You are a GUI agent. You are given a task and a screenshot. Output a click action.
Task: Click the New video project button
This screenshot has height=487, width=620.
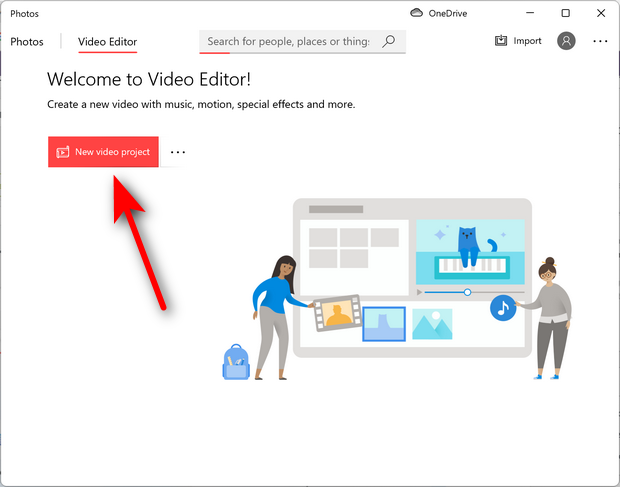(x=103, y=152)
